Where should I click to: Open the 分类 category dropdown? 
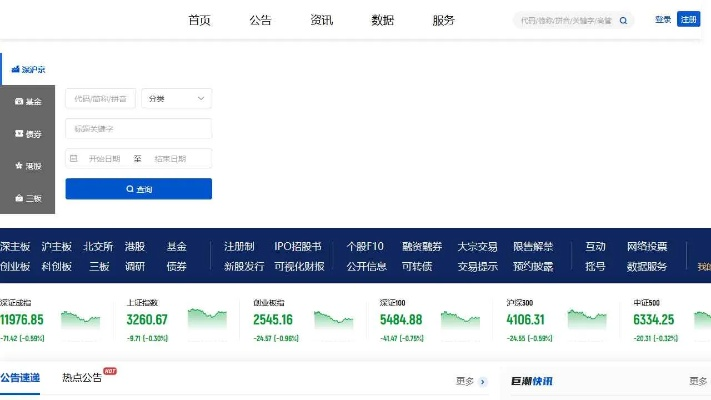pyautogui.click(x=176, y=98)
